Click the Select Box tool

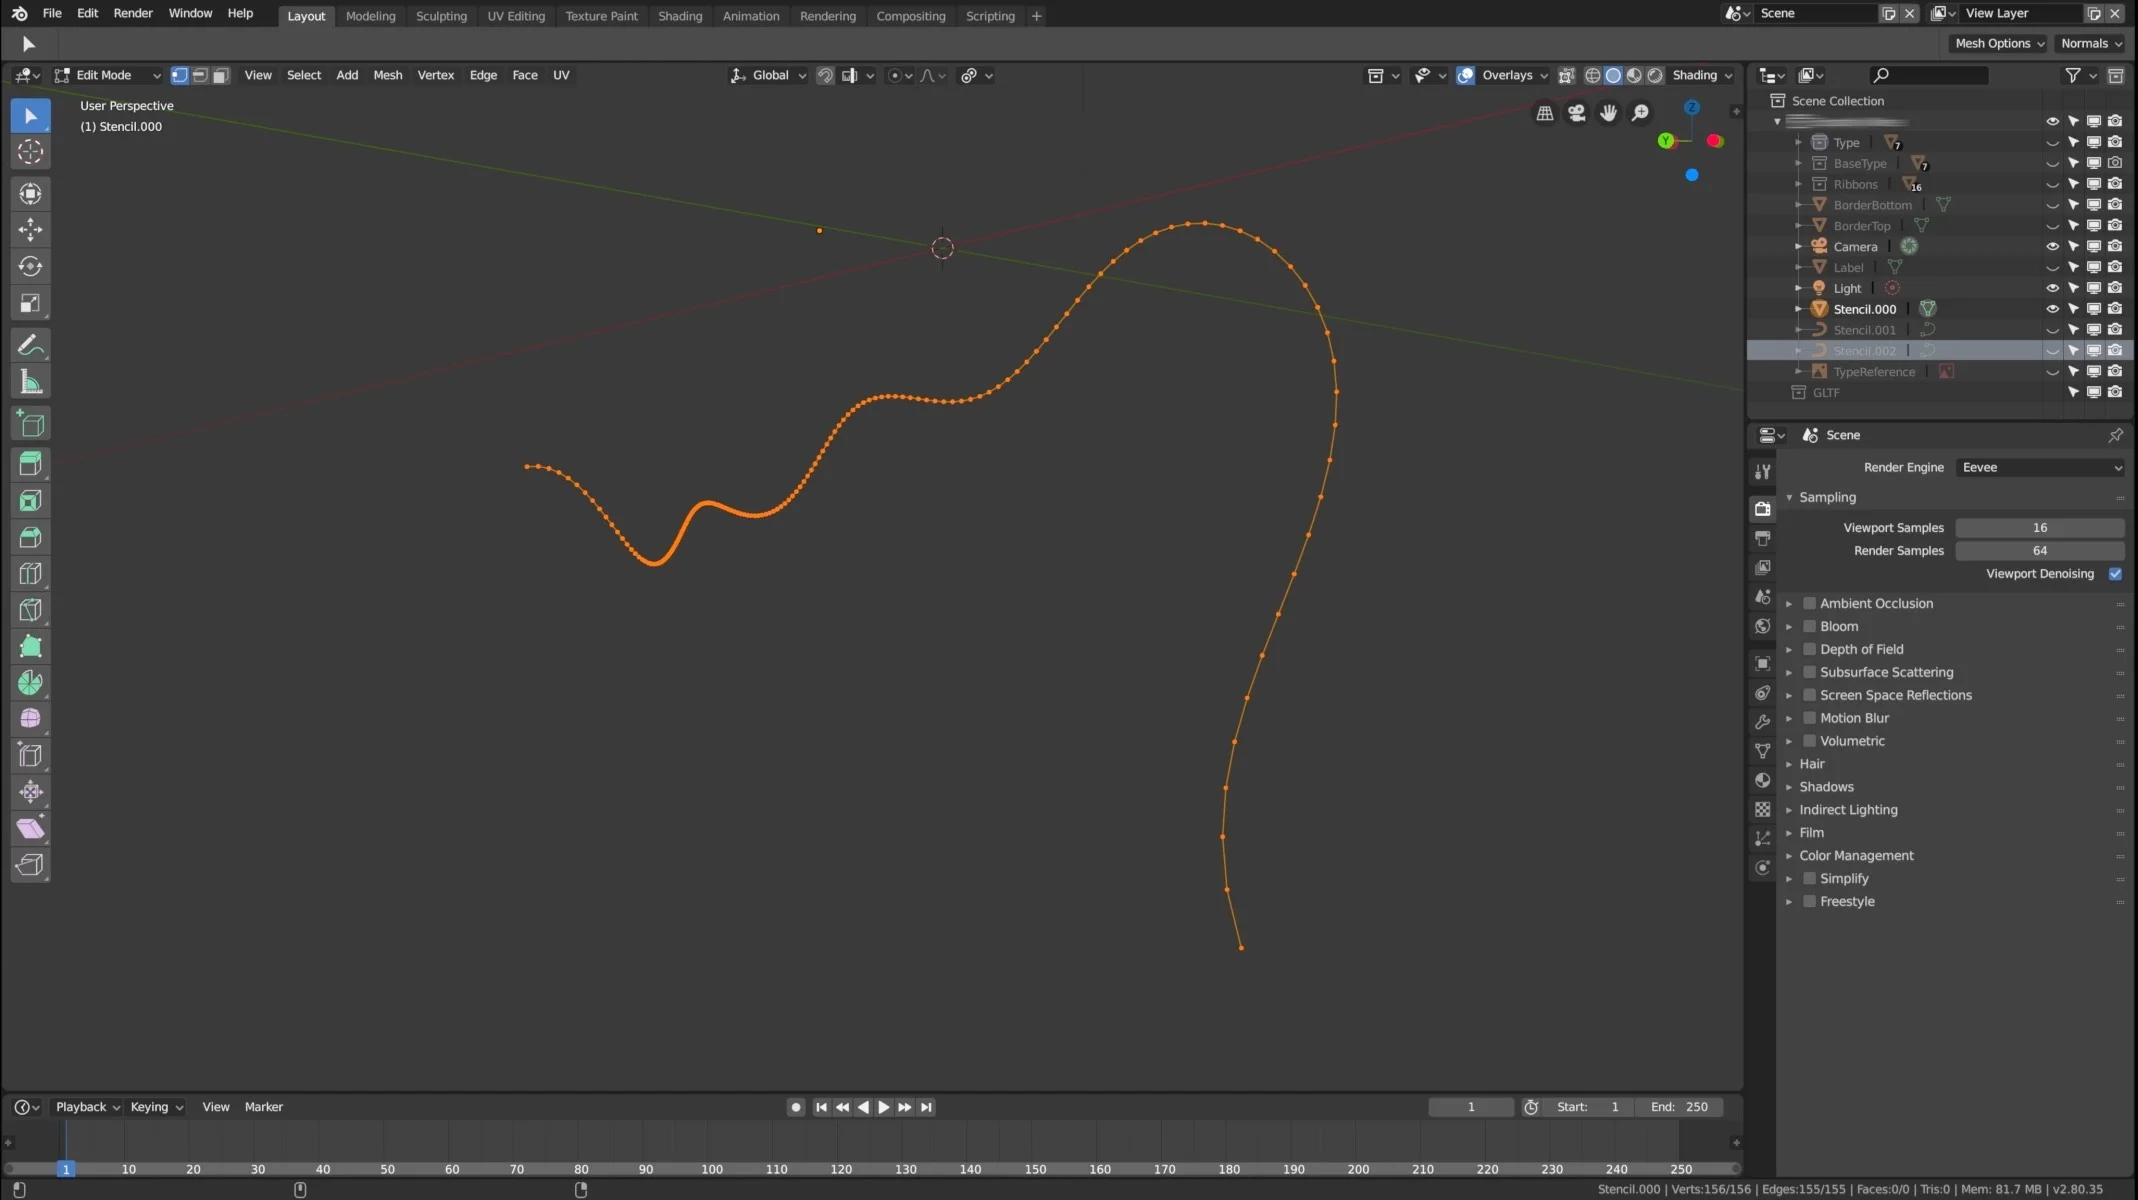pyautogui.click(x=30, y=116)
